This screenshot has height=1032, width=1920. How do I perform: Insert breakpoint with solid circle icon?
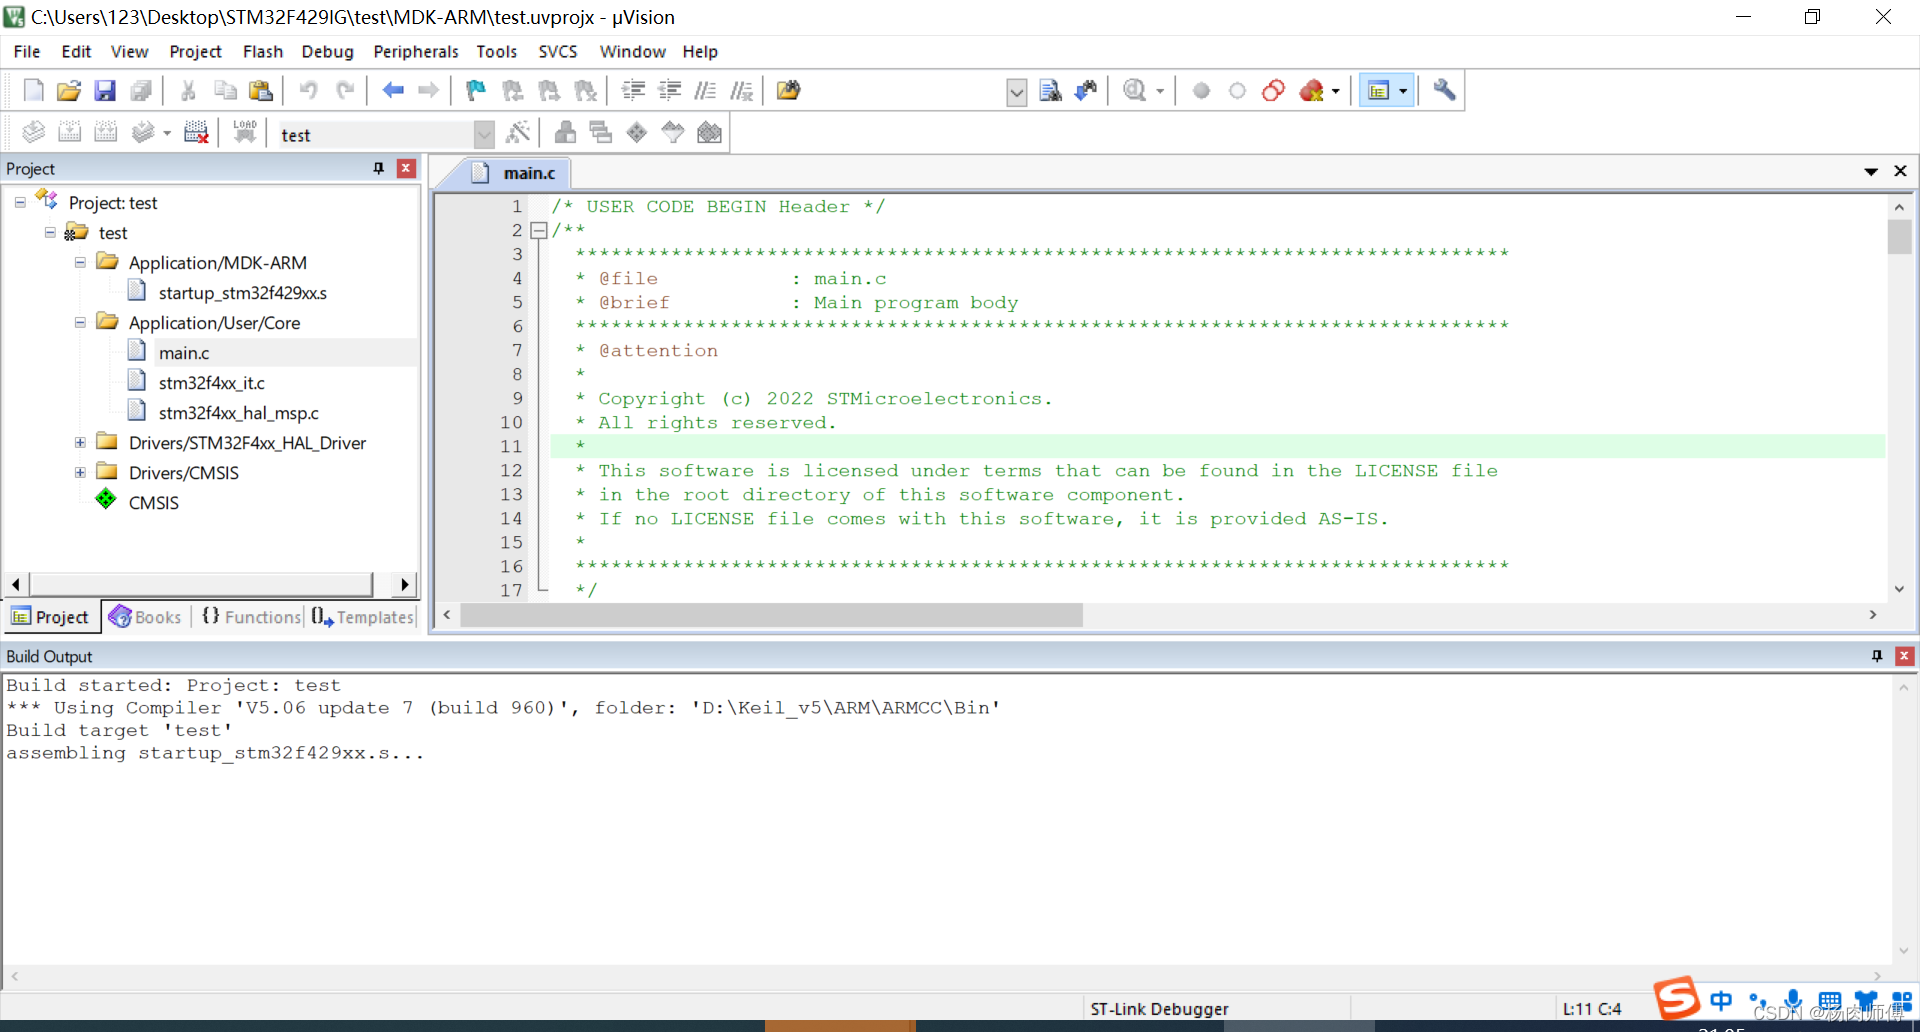(1201, 91)
